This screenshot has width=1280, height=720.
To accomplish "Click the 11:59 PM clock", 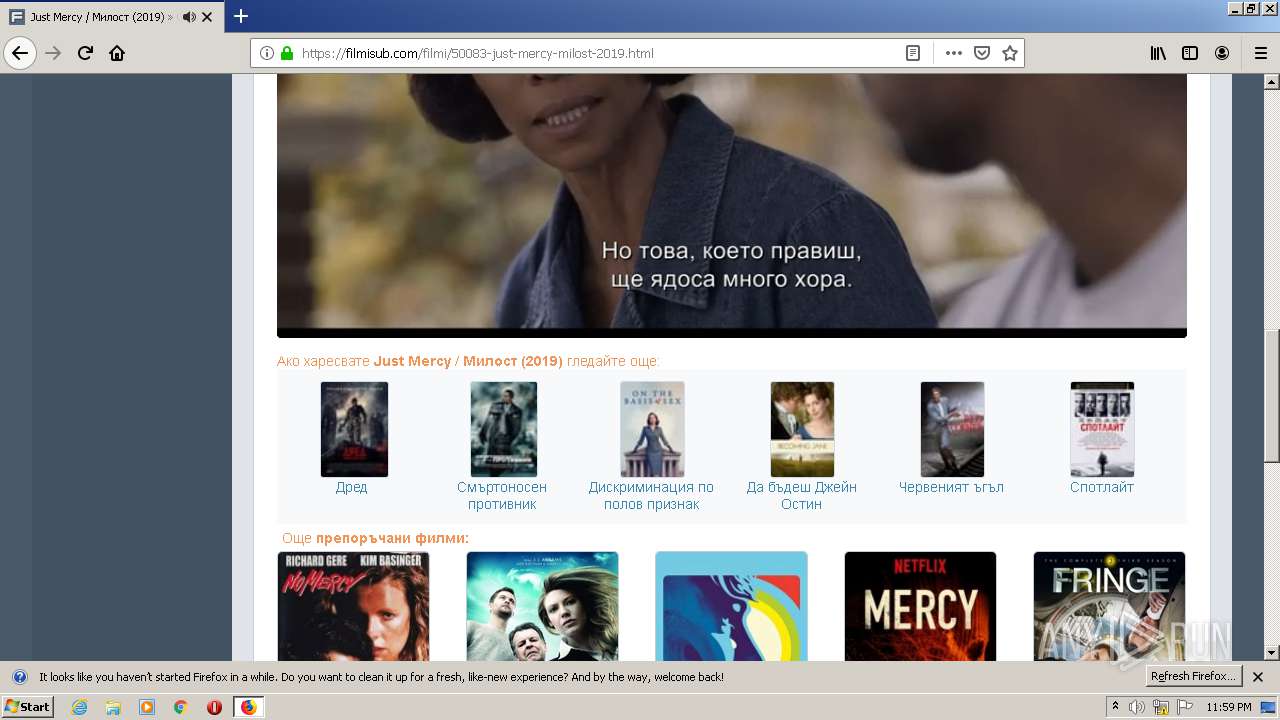I will click(1229, 707).
